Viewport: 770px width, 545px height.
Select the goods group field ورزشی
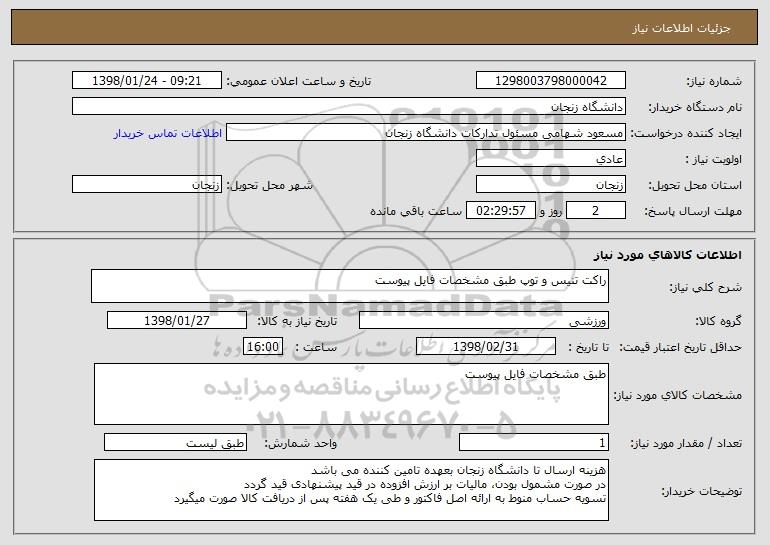(484, 321)
